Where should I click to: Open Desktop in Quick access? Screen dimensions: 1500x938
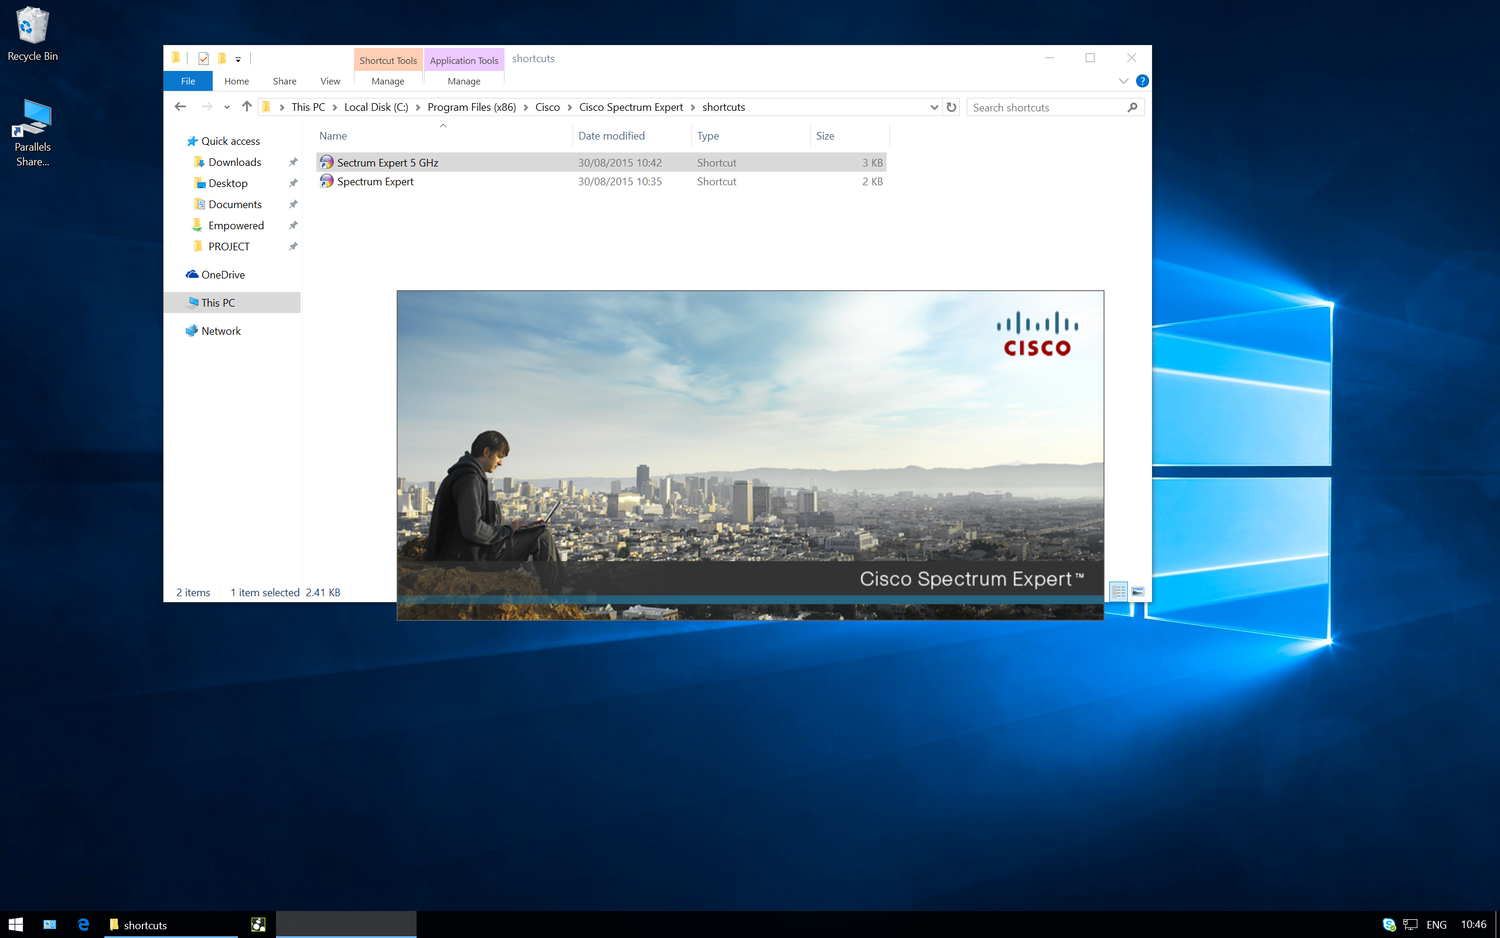tap(228, 183)
